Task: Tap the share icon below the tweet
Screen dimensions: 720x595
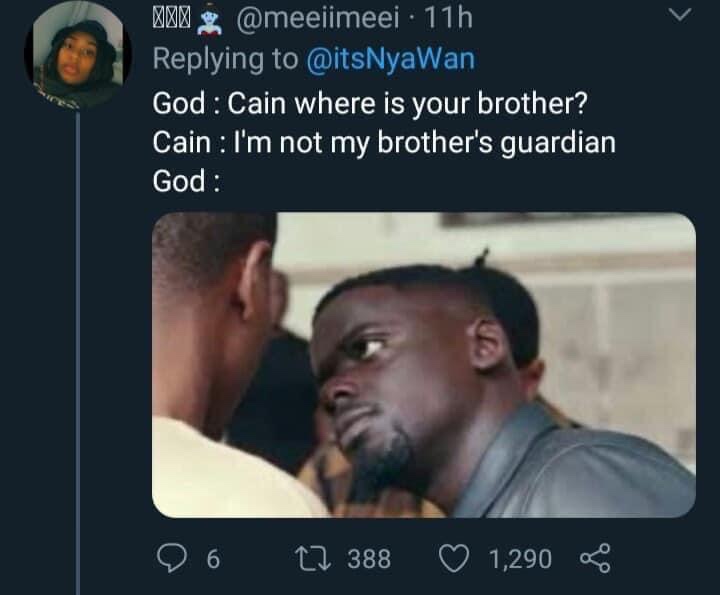Action: (x=595, y=558)
